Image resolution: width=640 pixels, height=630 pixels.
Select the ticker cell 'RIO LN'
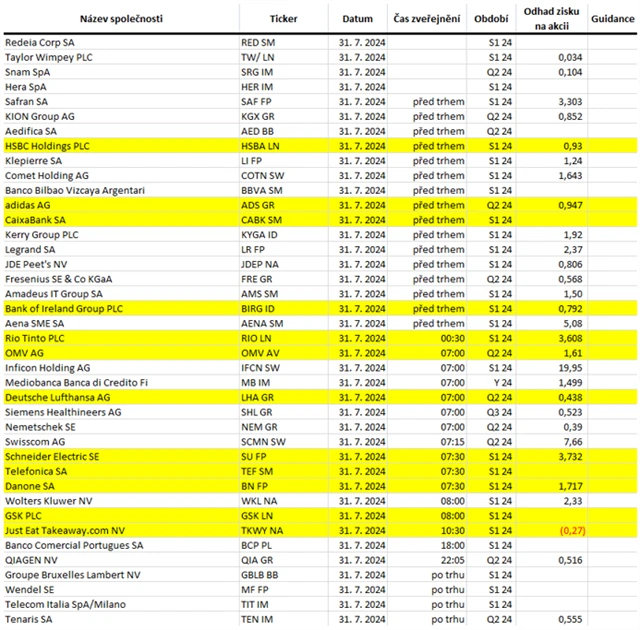click(261, 338)
